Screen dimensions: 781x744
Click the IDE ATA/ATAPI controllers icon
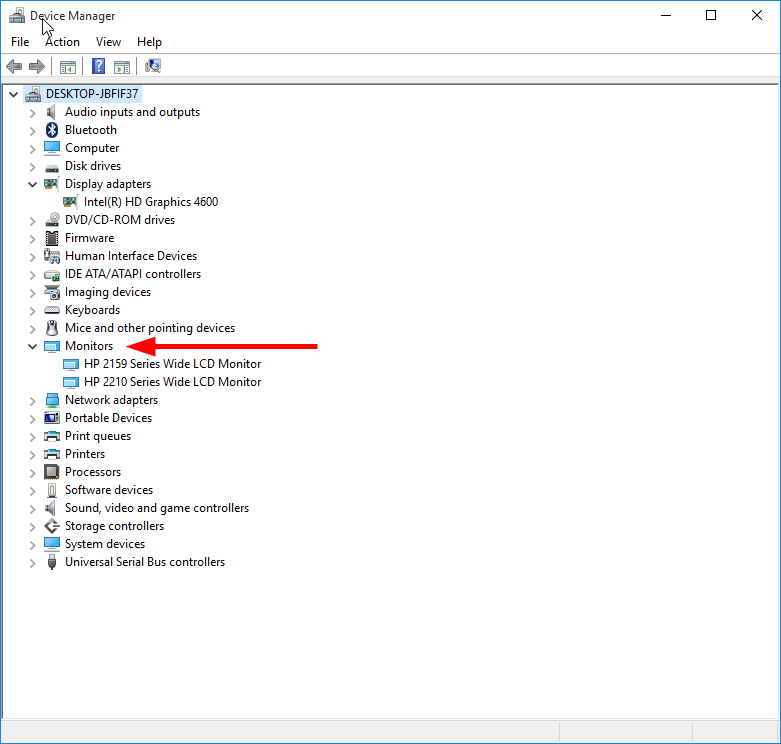[x=52, y=275]
